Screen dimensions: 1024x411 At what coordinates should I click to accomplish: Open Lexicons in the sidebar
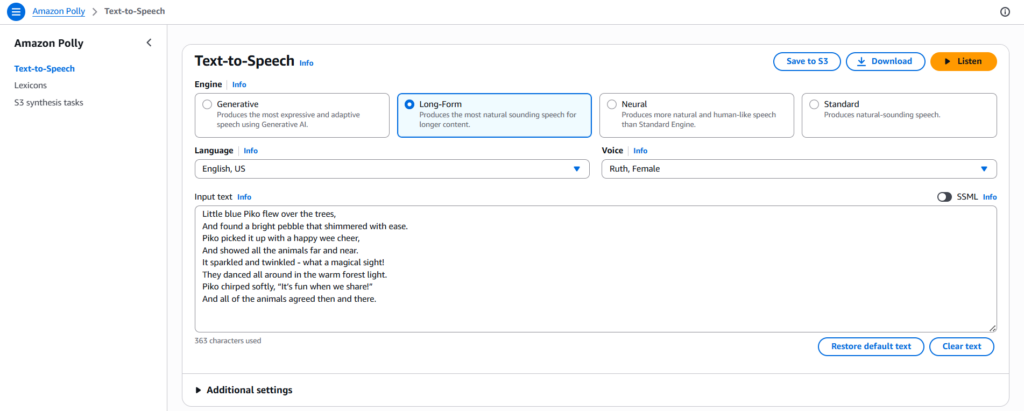(30, 85)
